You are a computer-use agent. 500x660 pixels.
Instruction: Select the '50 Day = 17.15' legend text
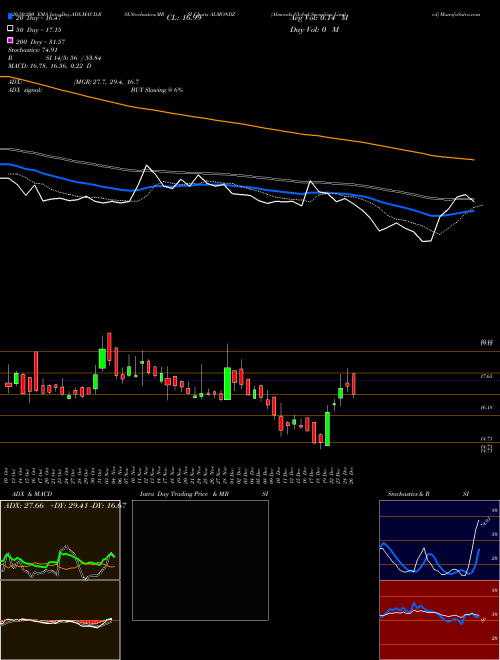tap(39, 30)
